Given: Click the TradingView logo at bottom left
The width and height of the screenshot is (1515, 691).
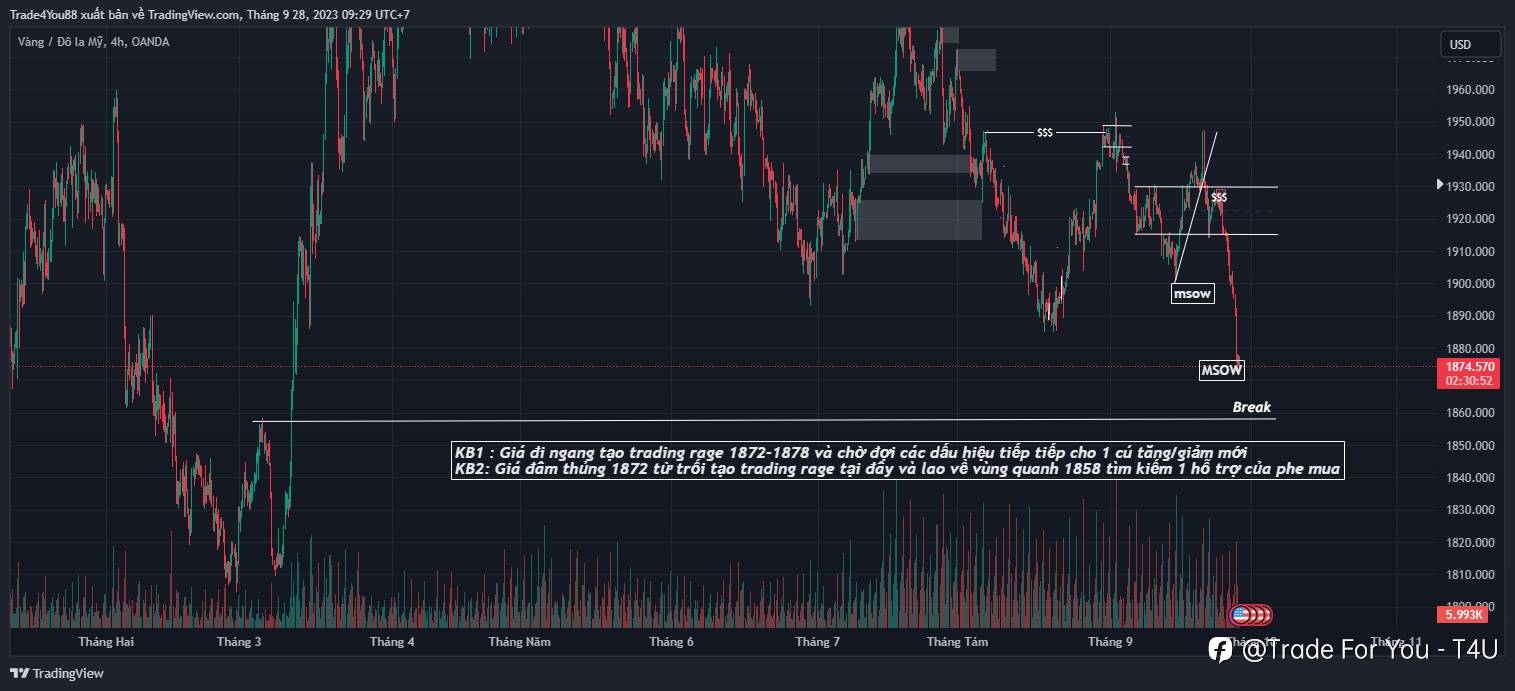Looking at the screenshot, I should coord(57,673).
